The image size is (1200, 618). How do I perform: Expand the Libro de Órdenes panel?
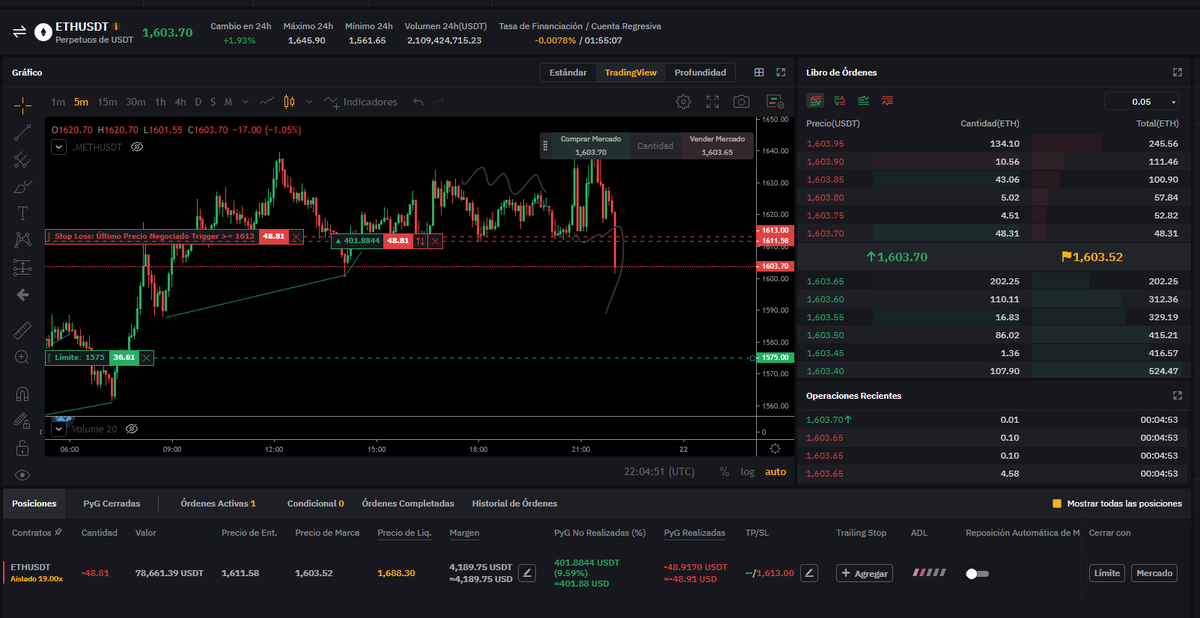pos(1177,72)
